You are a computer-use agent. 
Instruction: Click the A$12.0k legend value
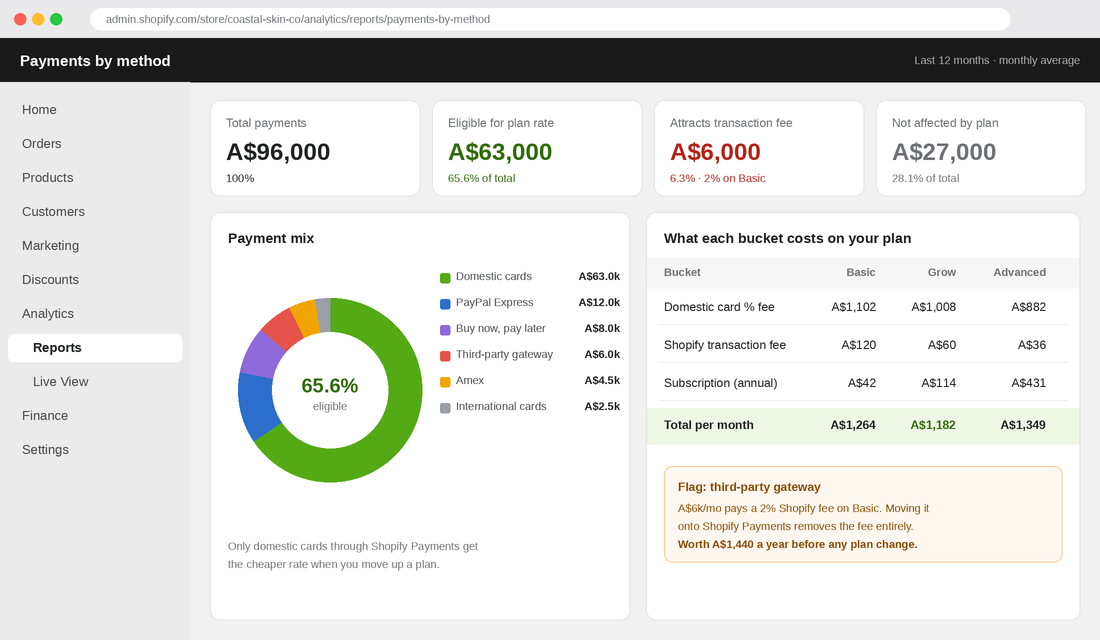pyautogui.click(x=599, y=302)
